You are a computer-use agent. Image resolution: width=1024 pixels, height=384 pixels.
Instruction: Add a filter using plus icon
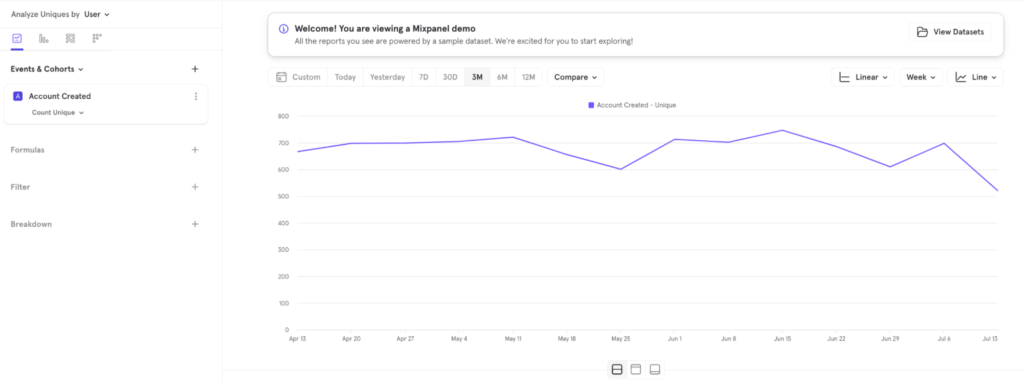195,187
